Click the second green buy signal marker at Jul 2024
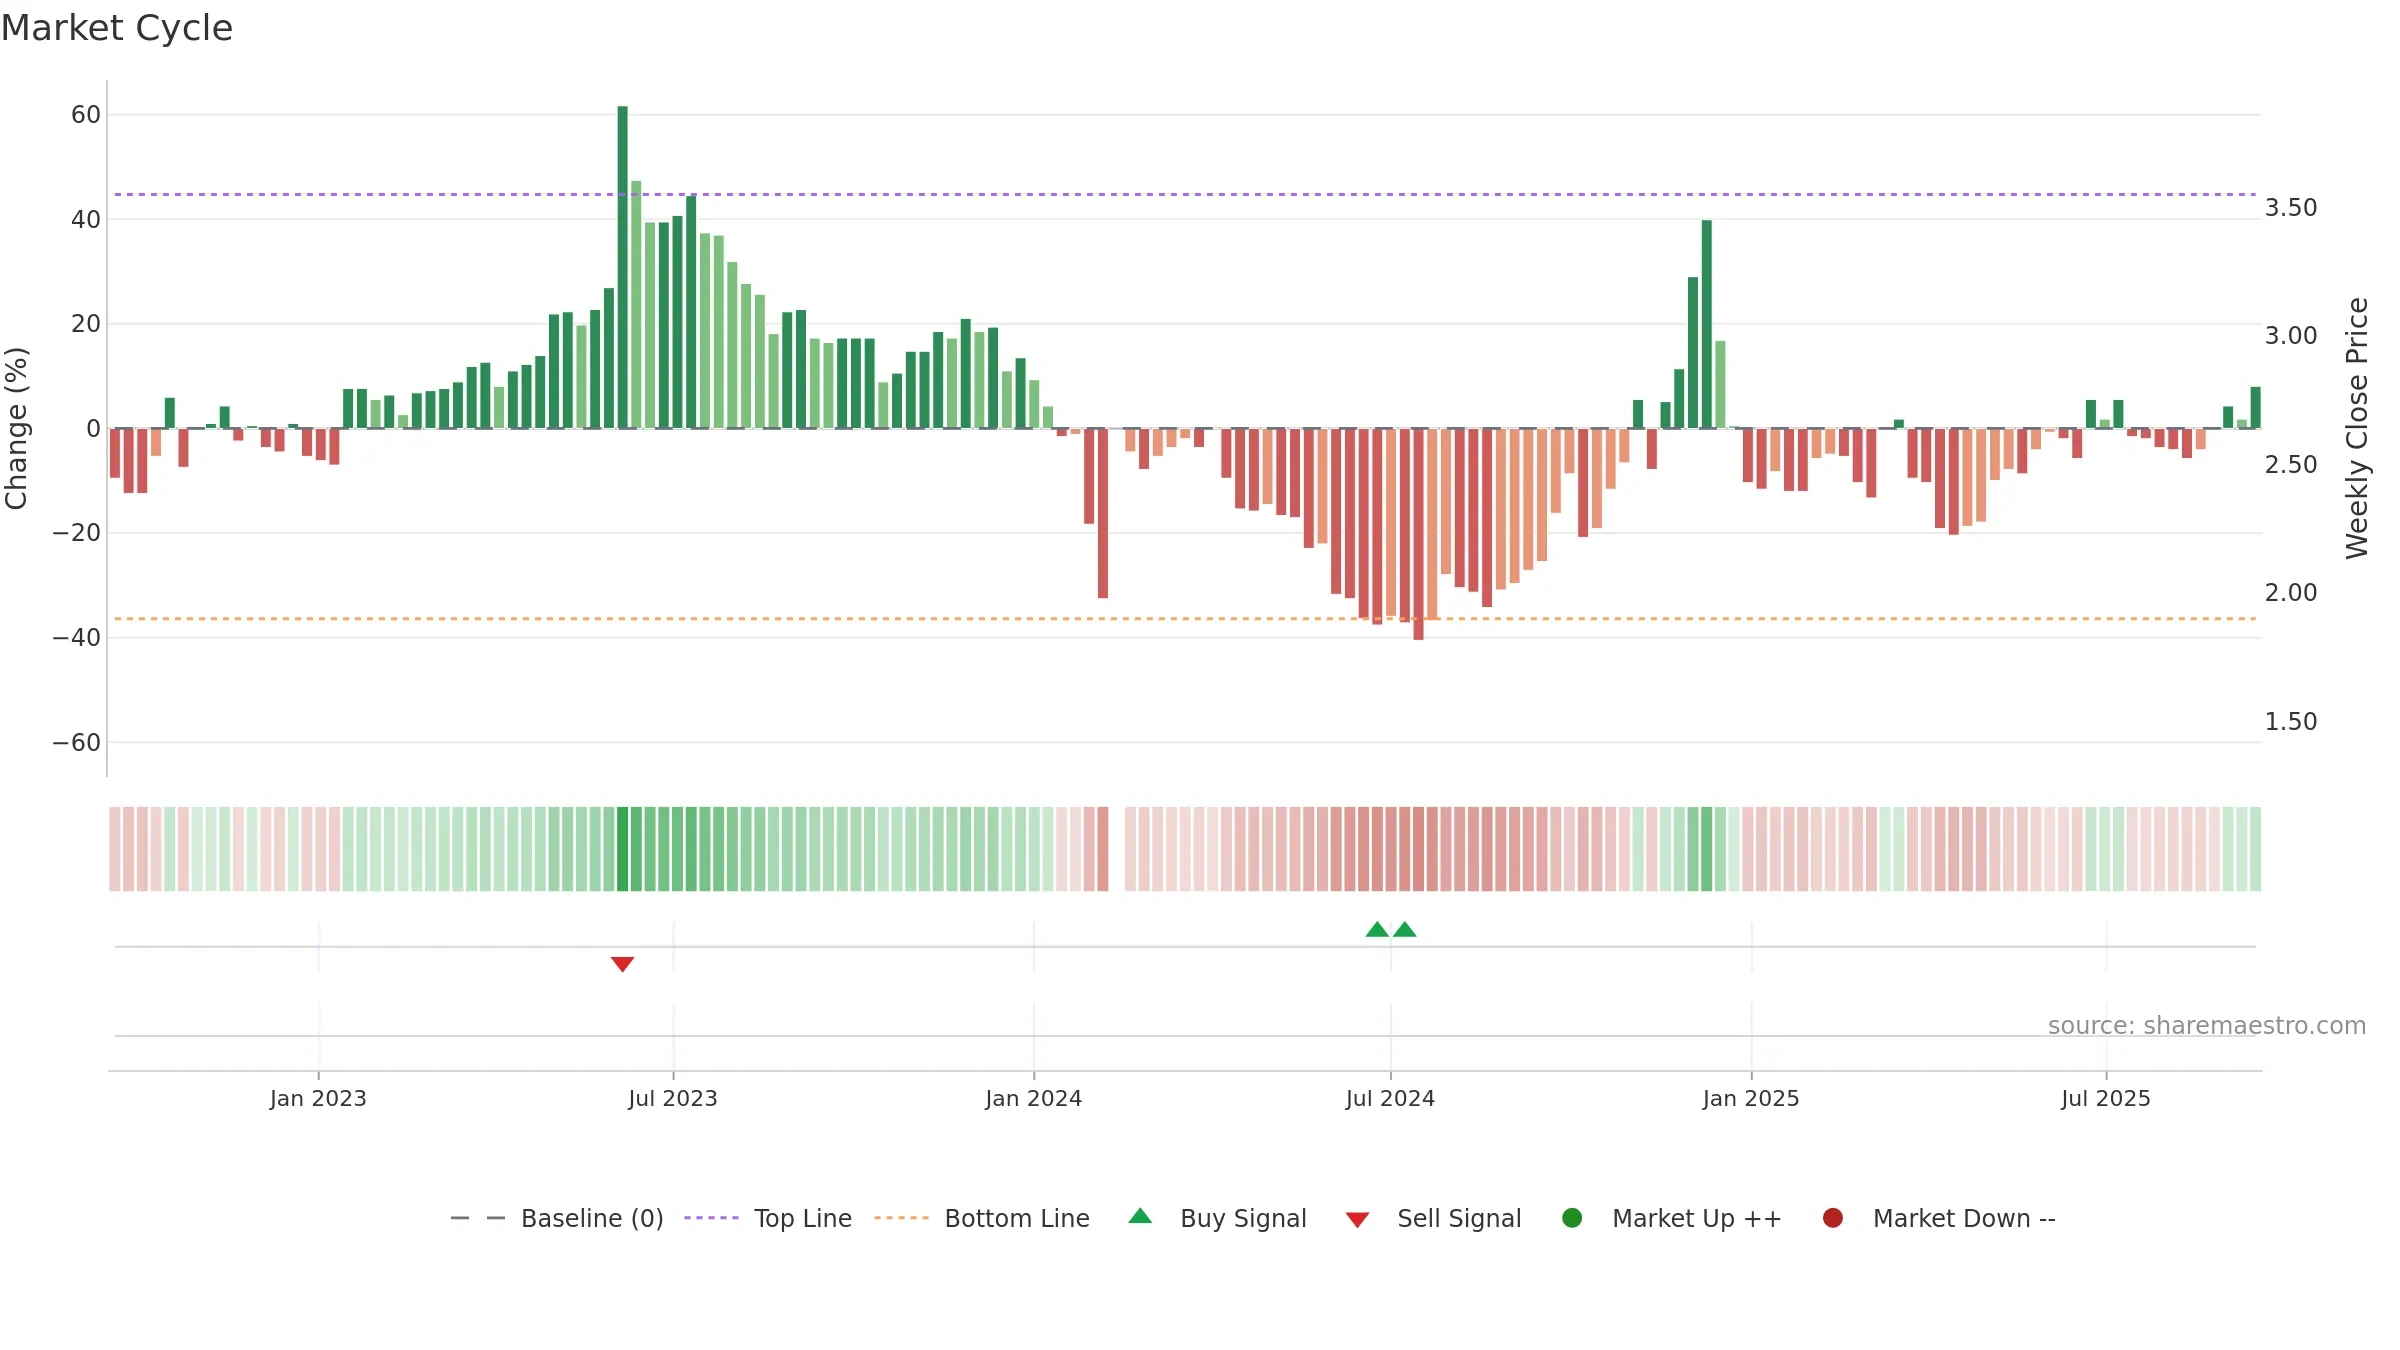2400x1350 pixels. point(1405,929)
